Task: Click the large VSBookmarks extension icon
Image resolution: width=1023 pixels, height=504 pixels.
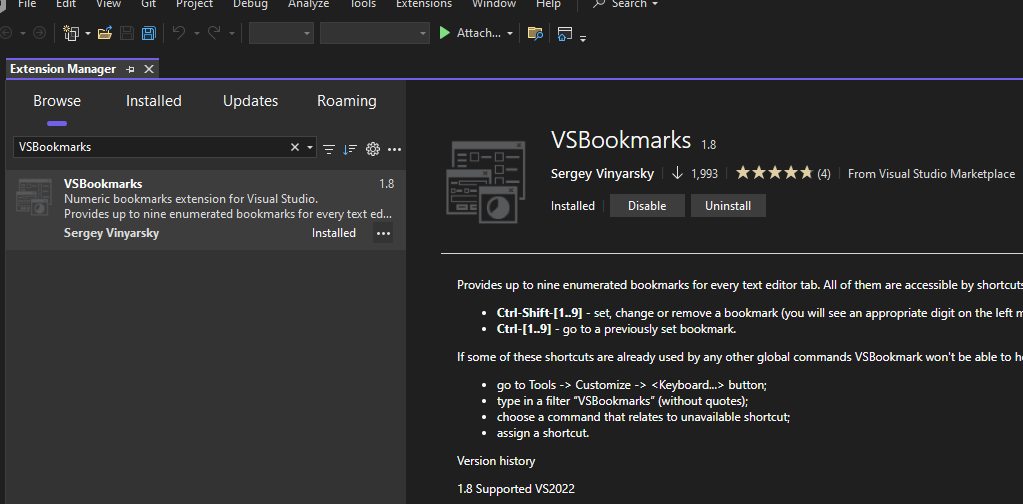Action: point(485,182)
